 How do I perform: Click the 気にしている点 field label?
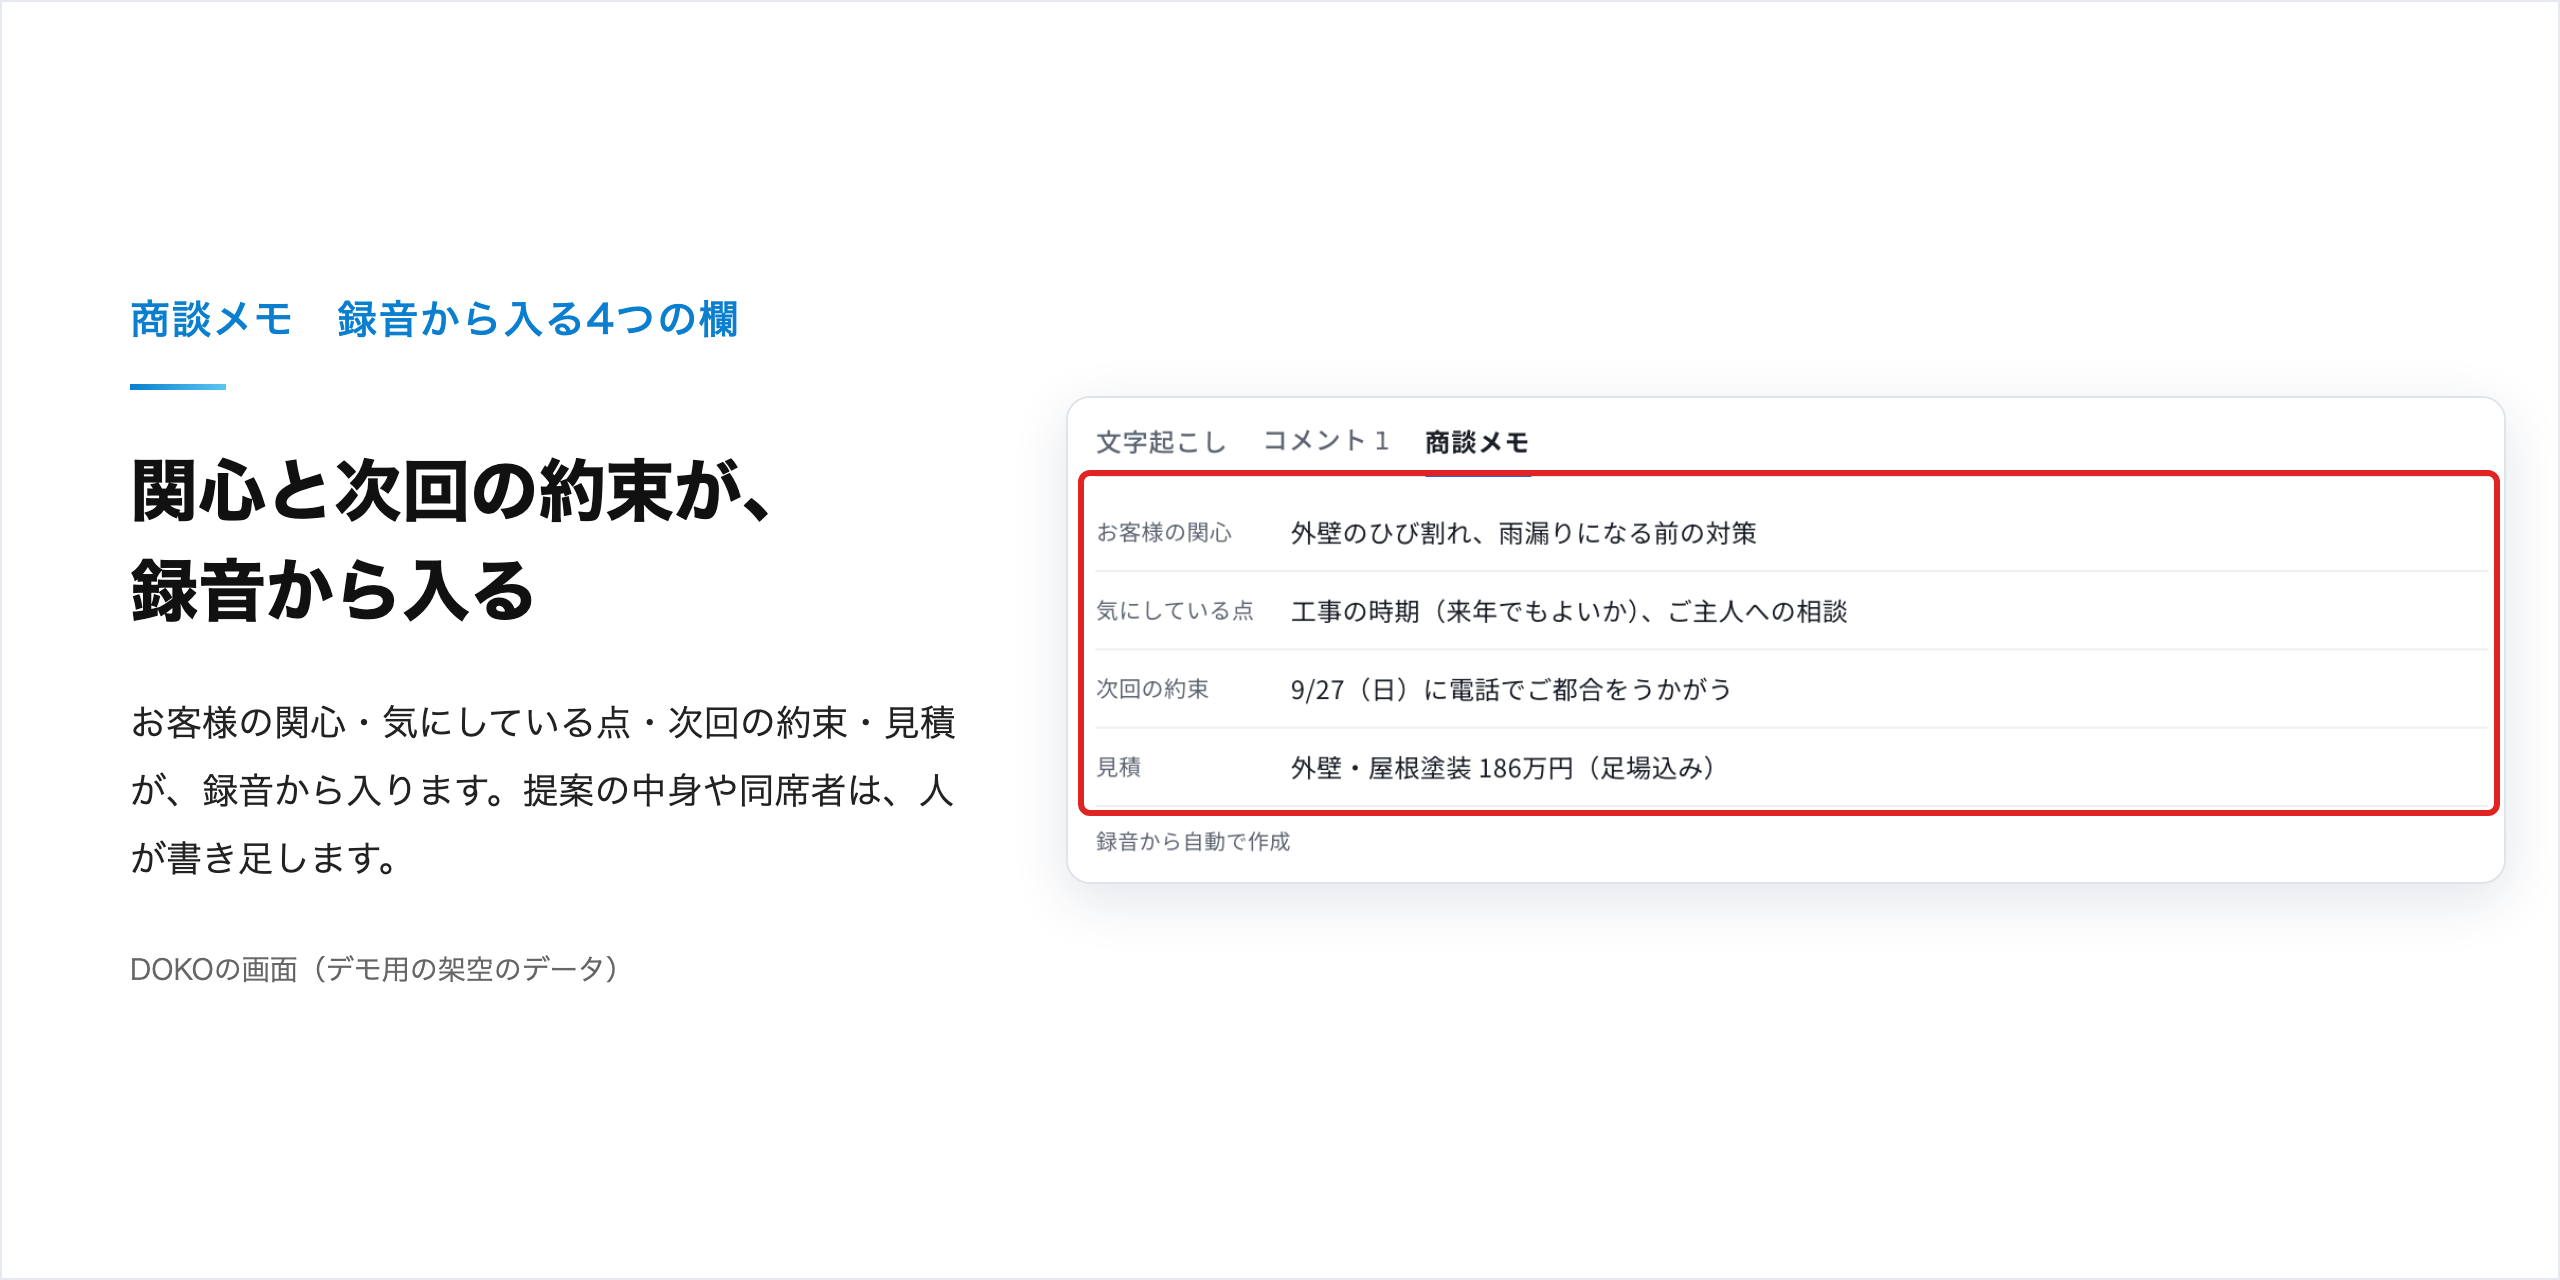(x=1175, y=611)
